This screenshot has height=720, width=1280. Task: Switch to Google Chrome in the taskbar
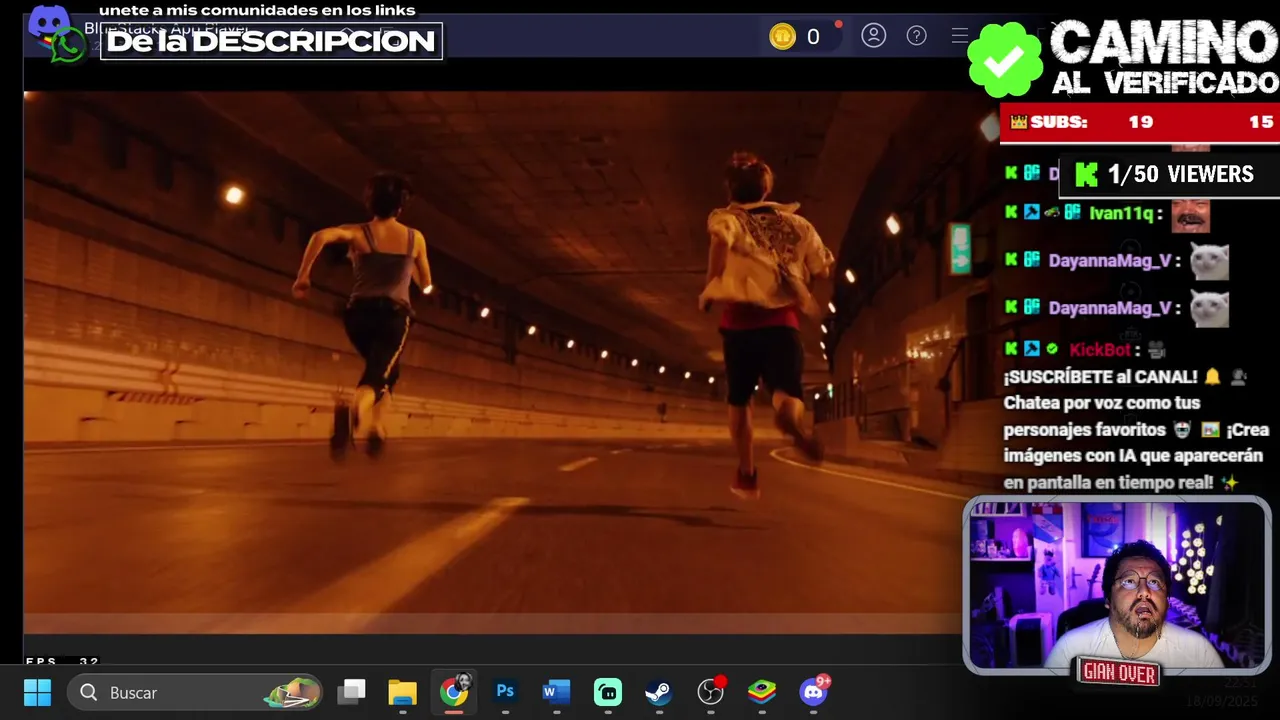[x=454, y=692]
